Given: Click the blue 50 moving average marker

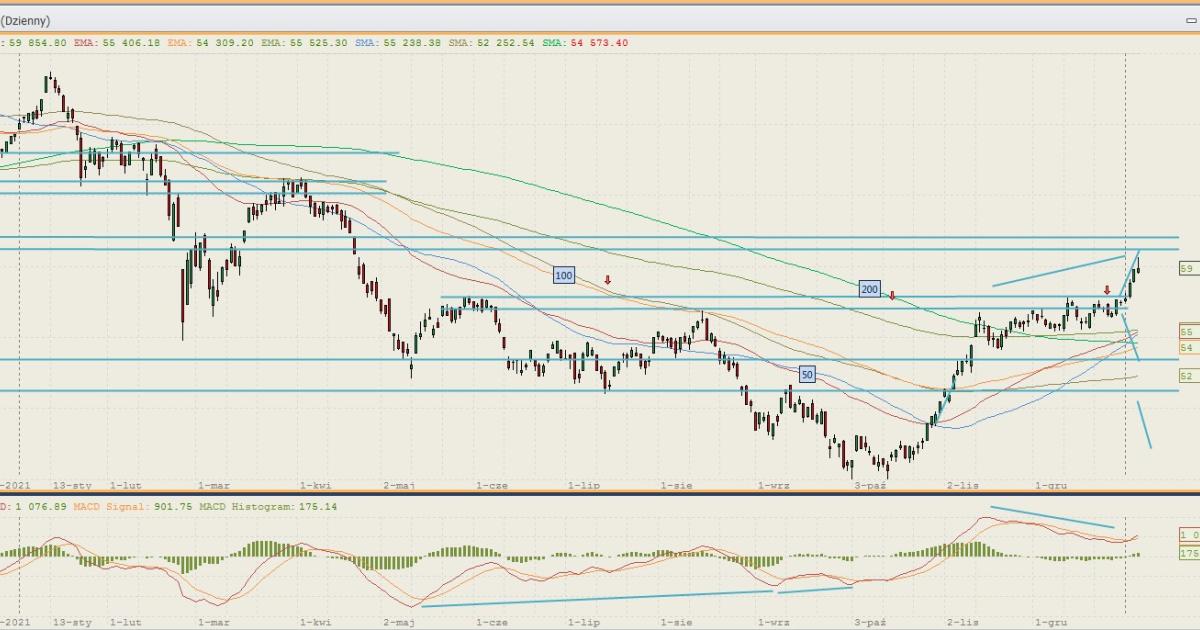Looking at the screenshot, I should 807,374.
